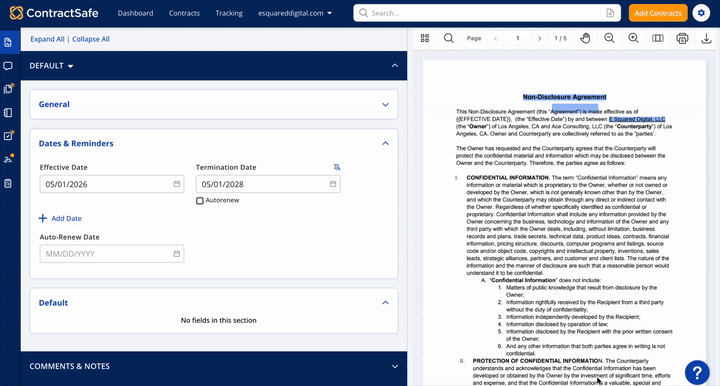Toggle the side-by-side page view icon

pyautogui.click(x=658, y=38)
